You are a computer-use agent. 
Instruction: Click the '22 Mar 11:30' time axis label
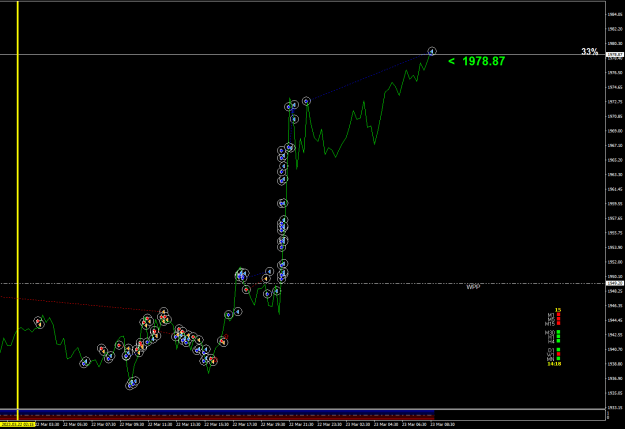160,425
